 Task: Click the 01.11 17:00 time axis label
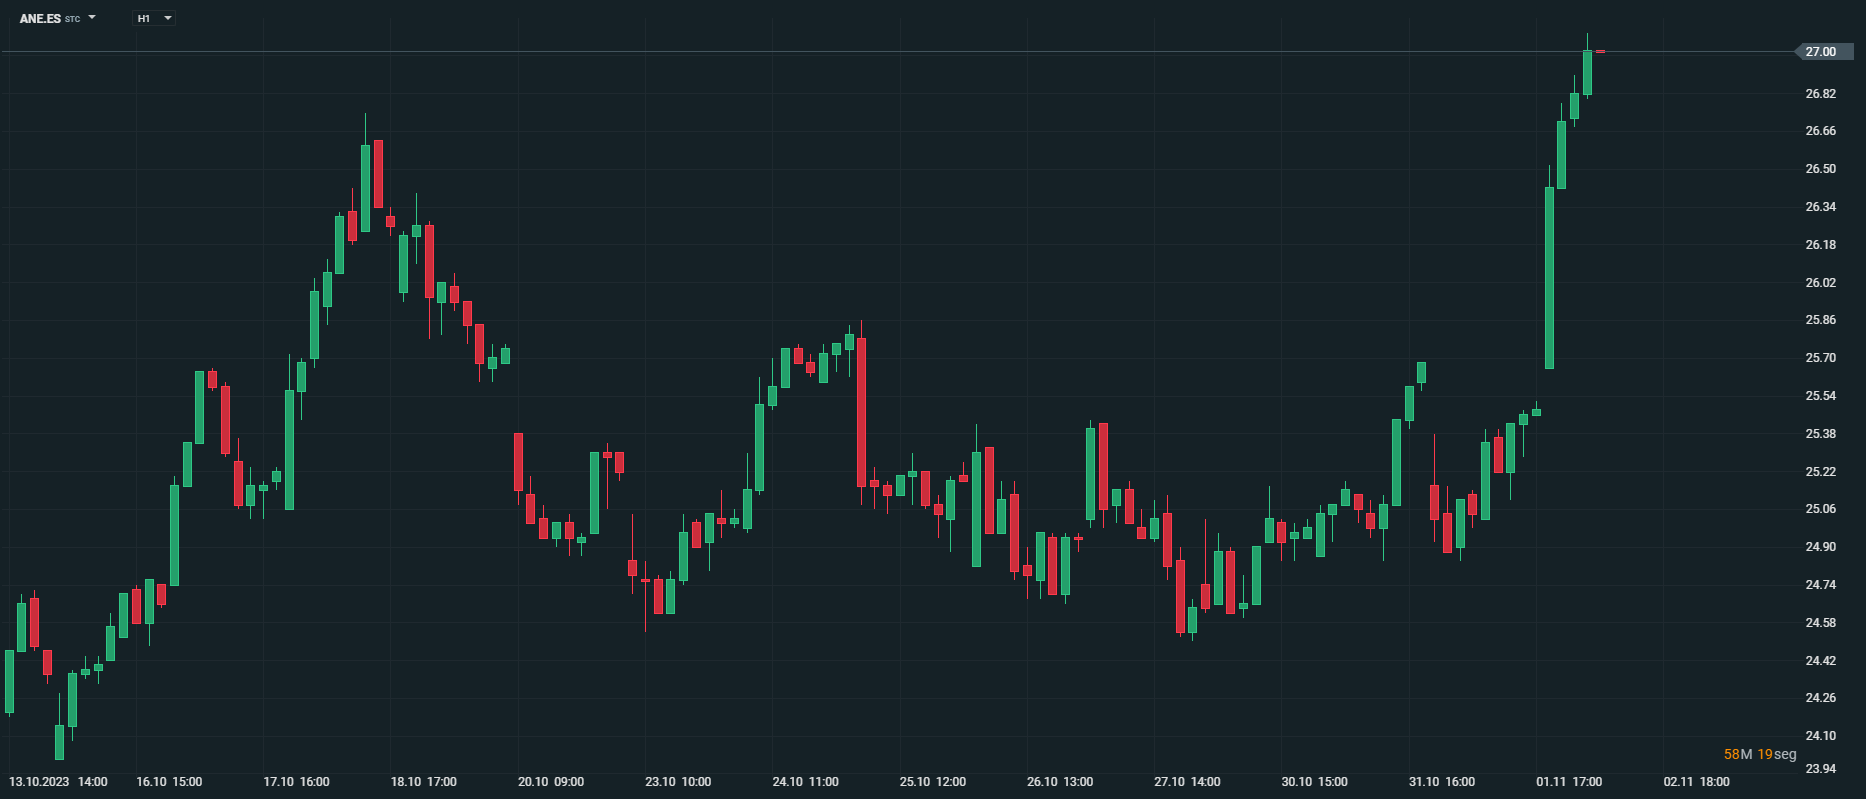coord(1569,782)
